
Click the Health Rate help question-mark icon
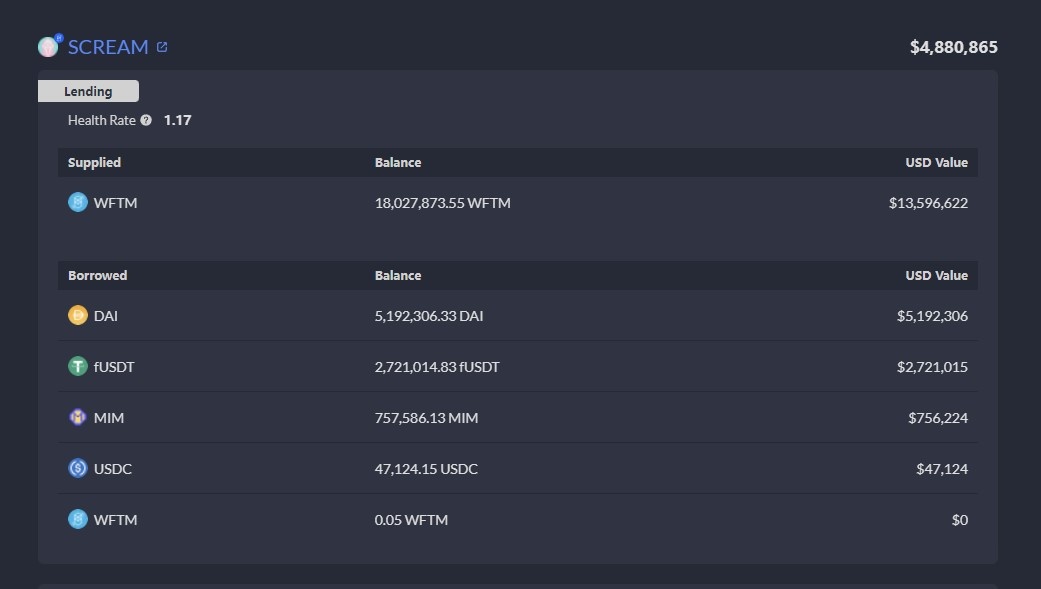click(x=146, y=120)
